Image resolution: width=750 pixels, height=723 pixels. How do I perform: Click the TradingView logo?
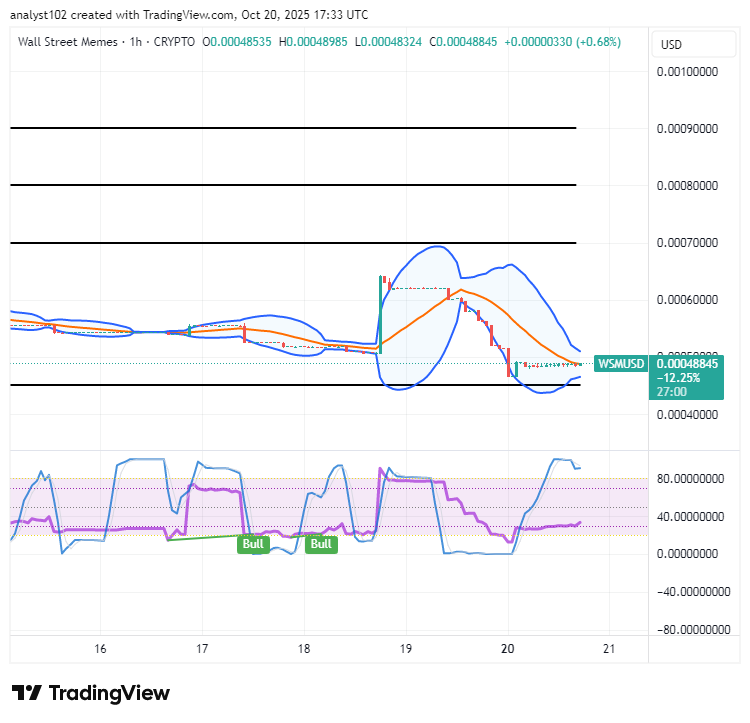pyautogui.click(x=91, y=693)
